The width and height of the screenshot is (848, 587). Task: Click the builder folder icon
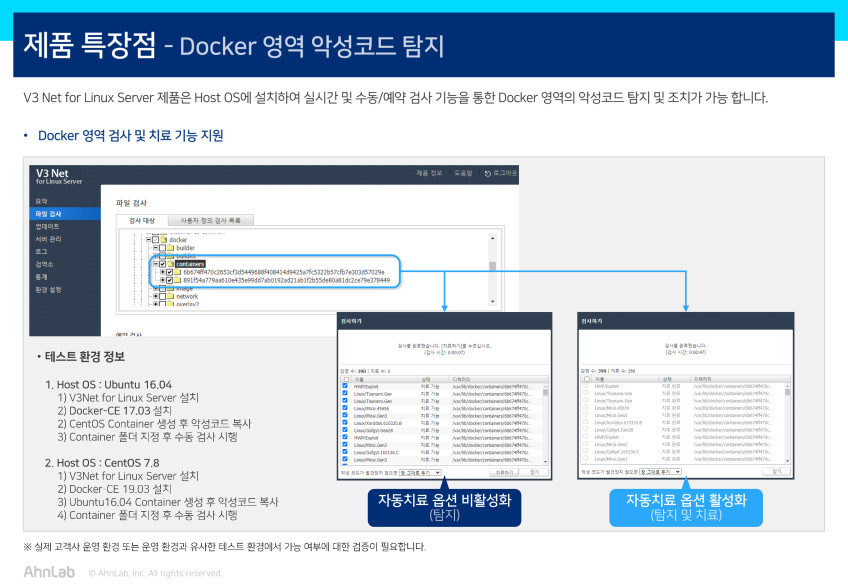click(170, 248)
